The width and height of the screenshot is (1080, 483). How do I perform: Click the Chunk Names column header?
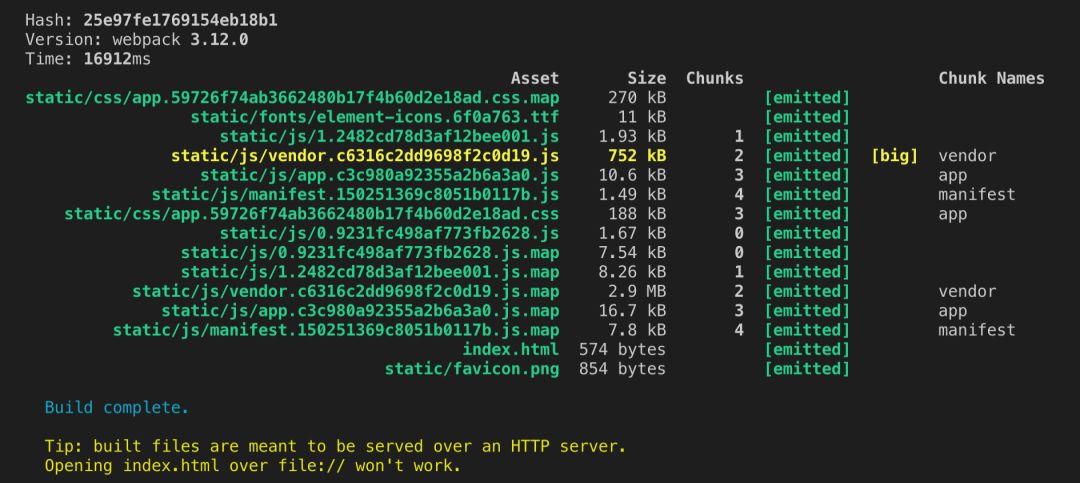pos(991,78)
